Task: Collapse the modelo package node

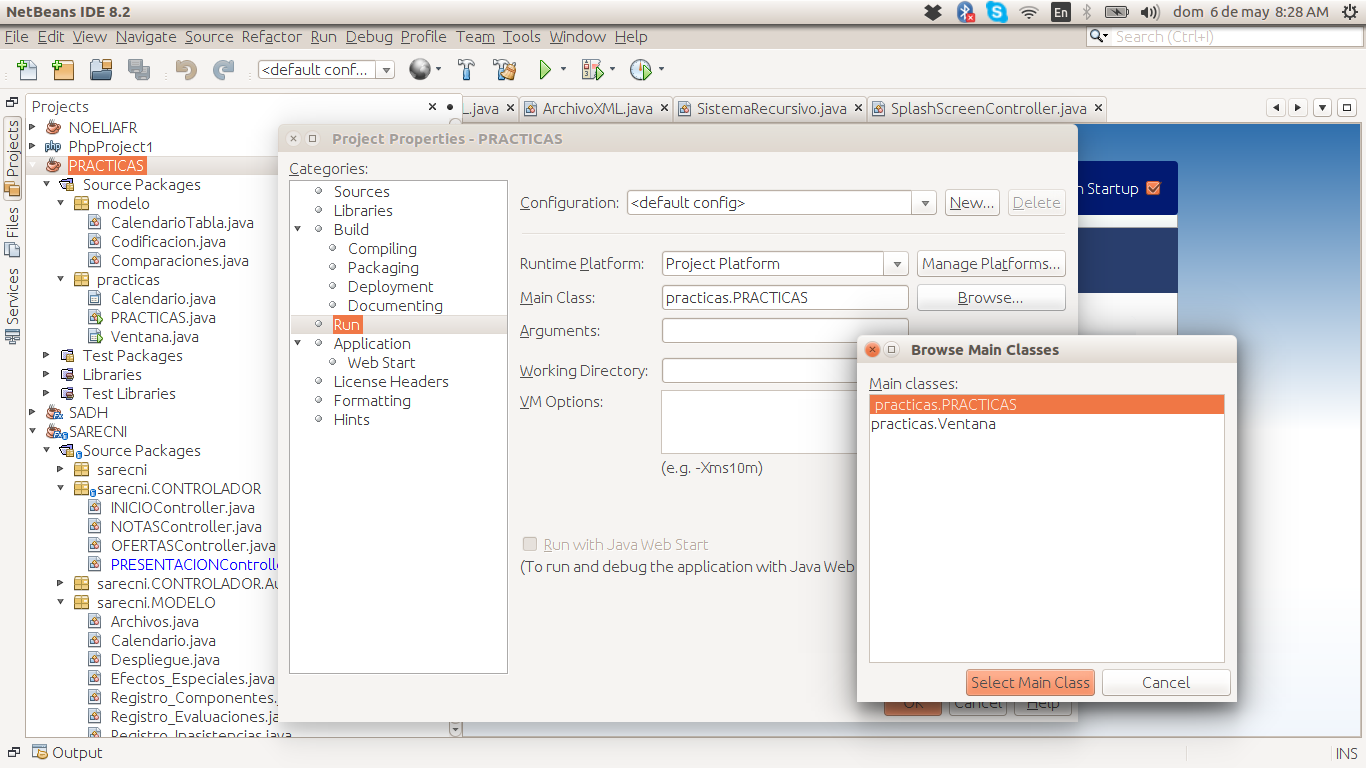Action: (61, 203)
